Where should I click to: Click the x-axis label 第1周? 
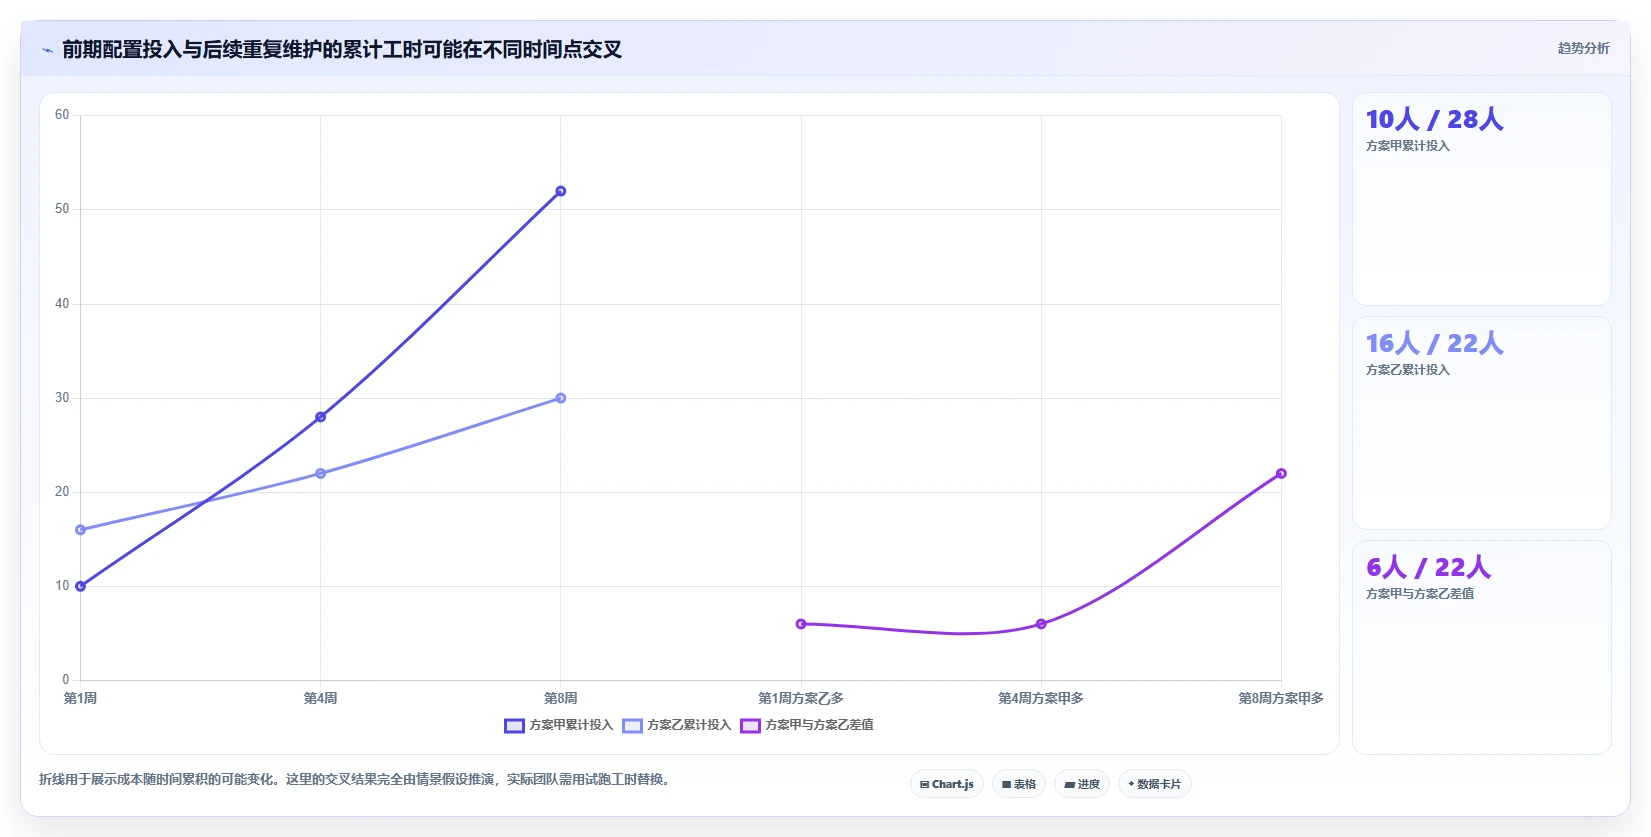[x=81, y=698]
